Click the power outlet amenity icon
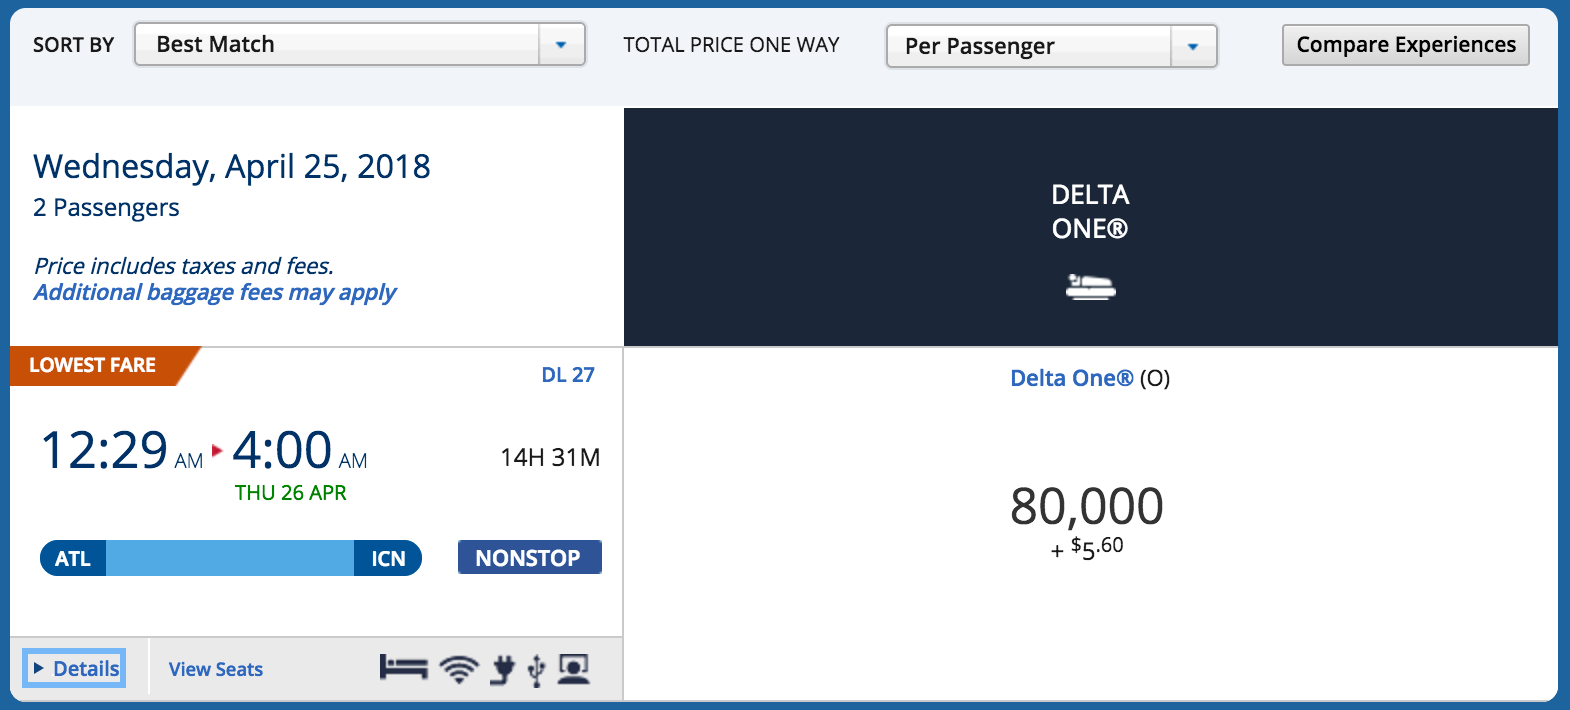The width and height of the screenshot is (1570, 710). (502, 669)
